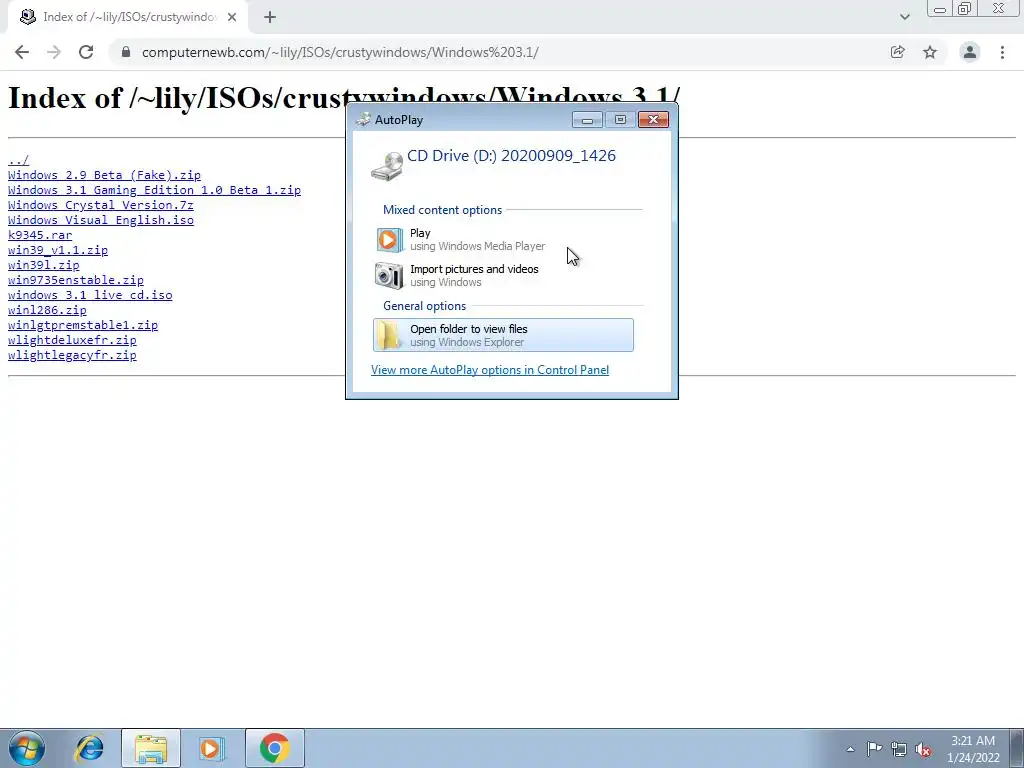Download winlgtpremstable1.zip
Screen dimensions: 1024x768
83,325
